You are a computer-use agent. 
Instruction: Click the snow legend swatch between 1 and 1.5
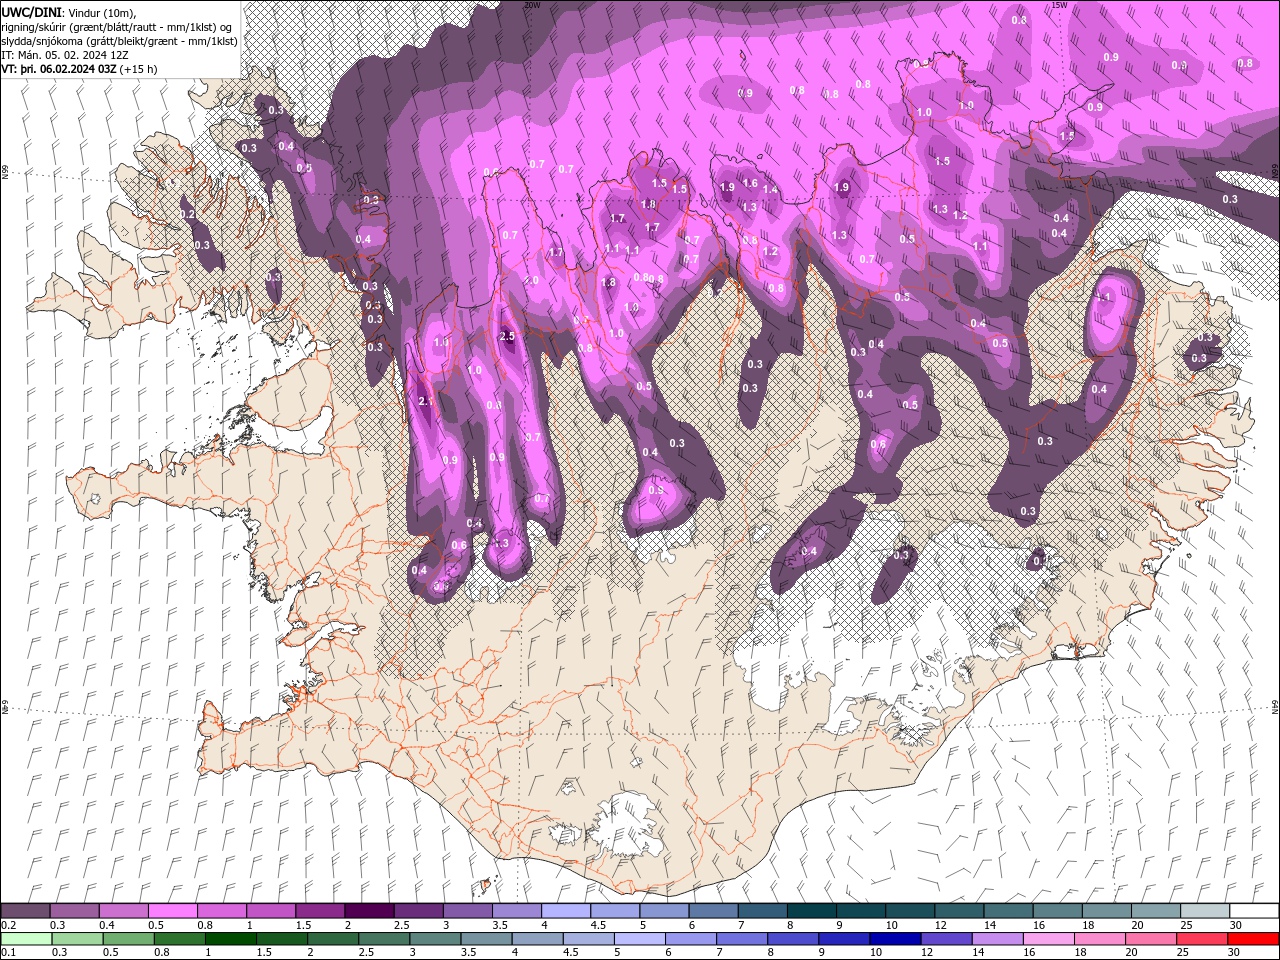(270, 910)
